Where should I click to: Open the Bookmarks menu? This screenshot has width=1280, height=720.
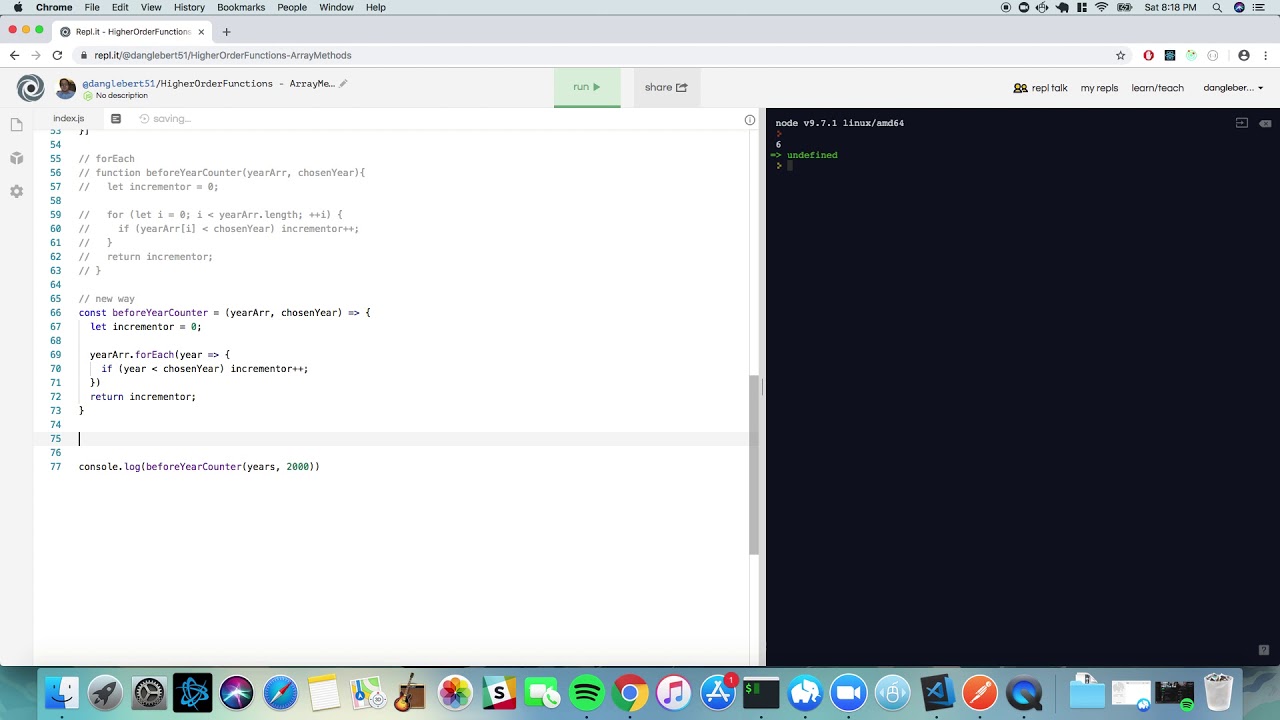coord(241,7)
